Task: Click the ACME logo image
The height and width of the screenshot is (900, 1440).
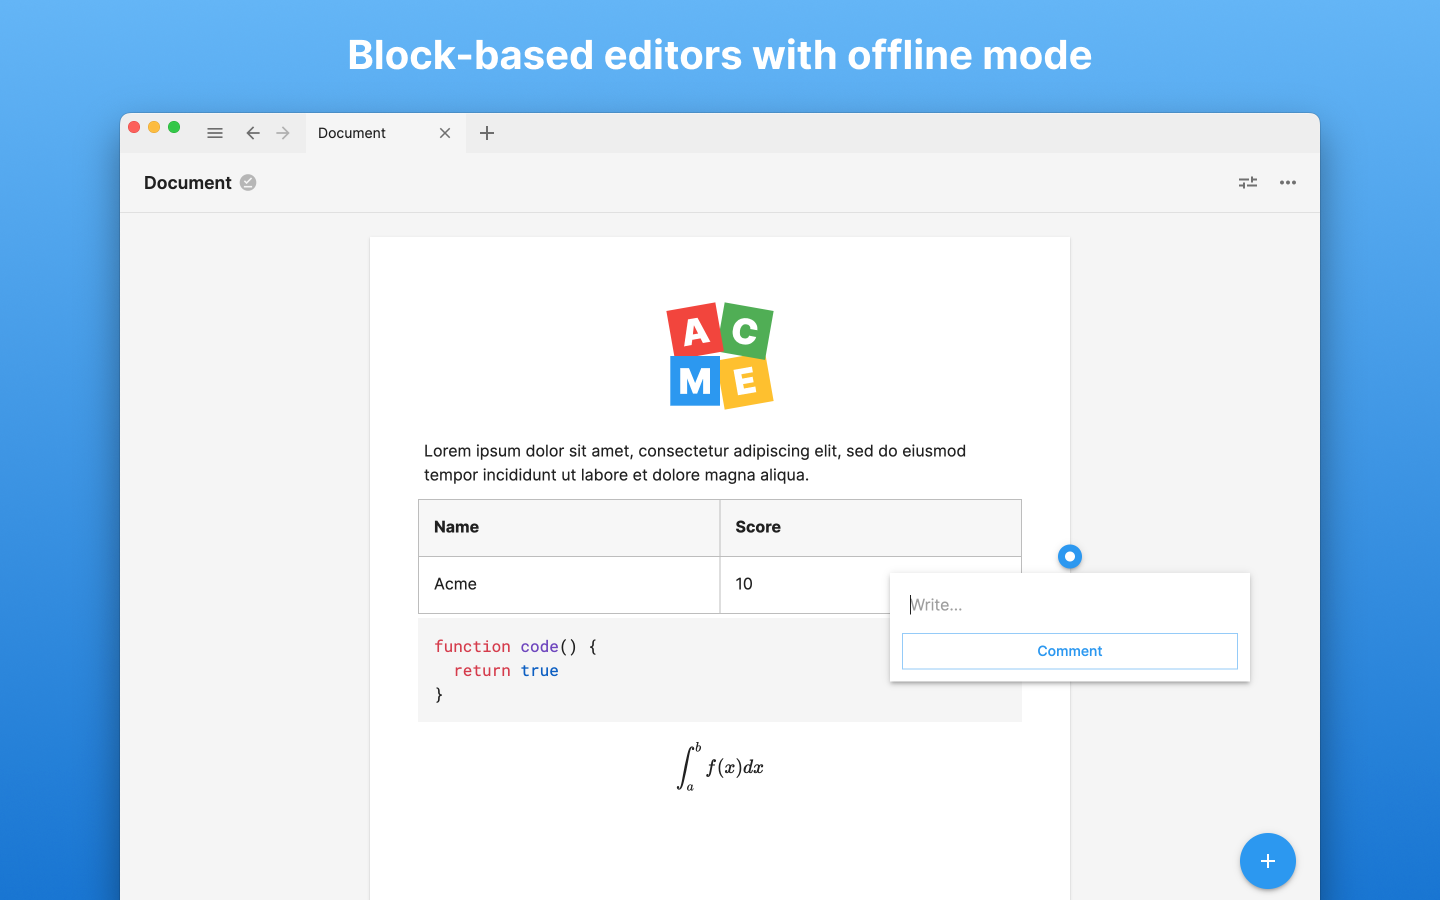Action: [x=720, y=356]
